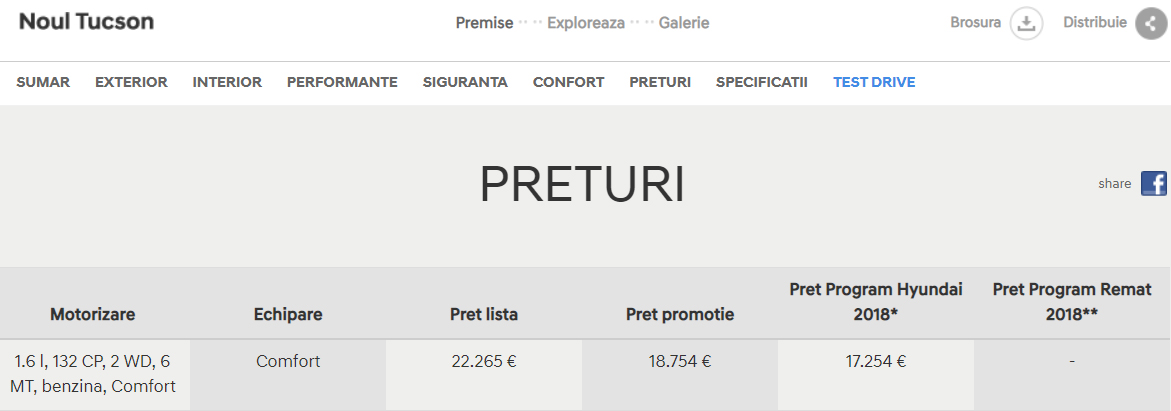Viewport: 1171px width, 411px height.
Task: Click the TEST DRIVE link
Action: (874, 82)
